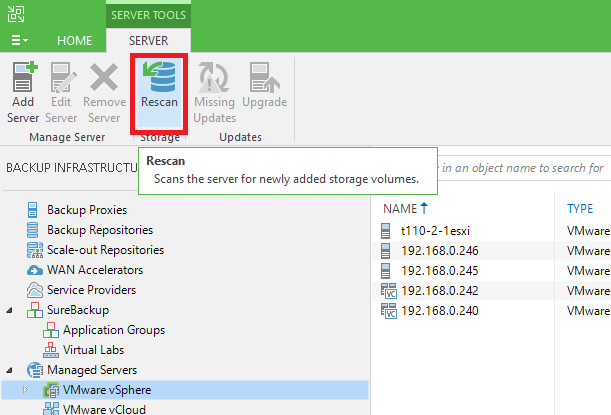
Task: Sort by the NAME column header
Action: (400, 209)
